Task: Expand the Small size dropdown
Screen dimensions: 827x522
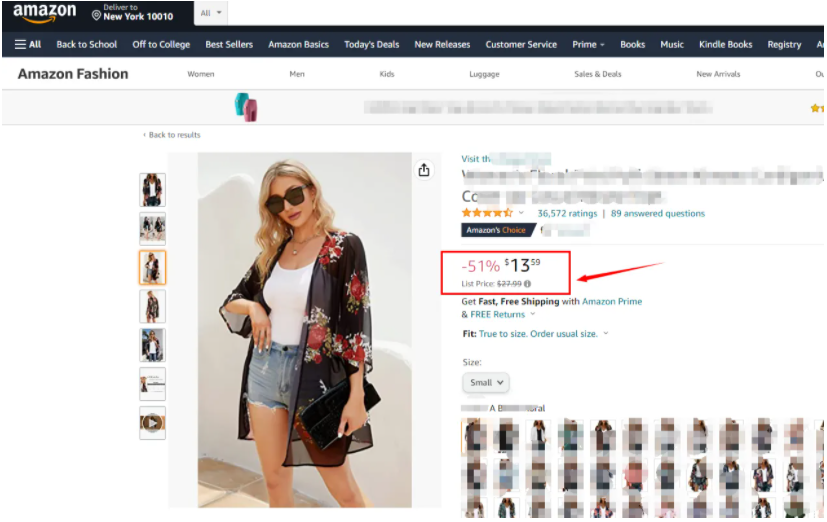Action: [487, 382]
